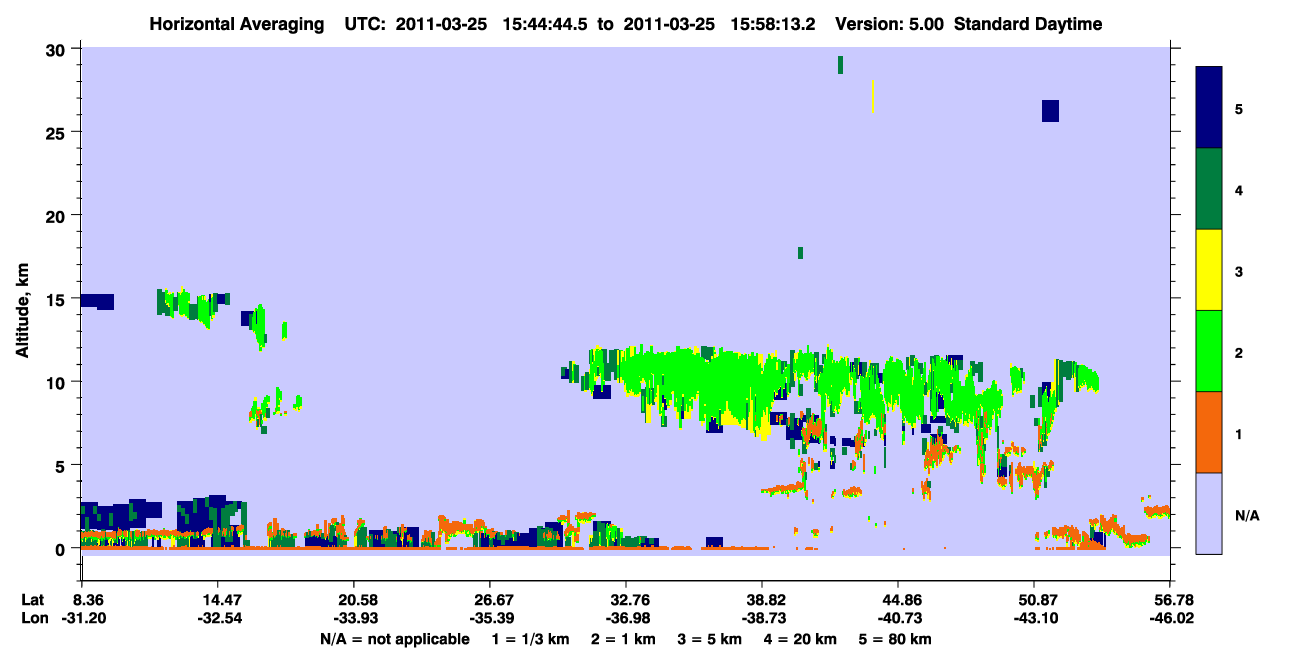This screenshot has width=1300, height=667.
Task: Click the bright green color bar segment 2
Action: coord(1209,351)
